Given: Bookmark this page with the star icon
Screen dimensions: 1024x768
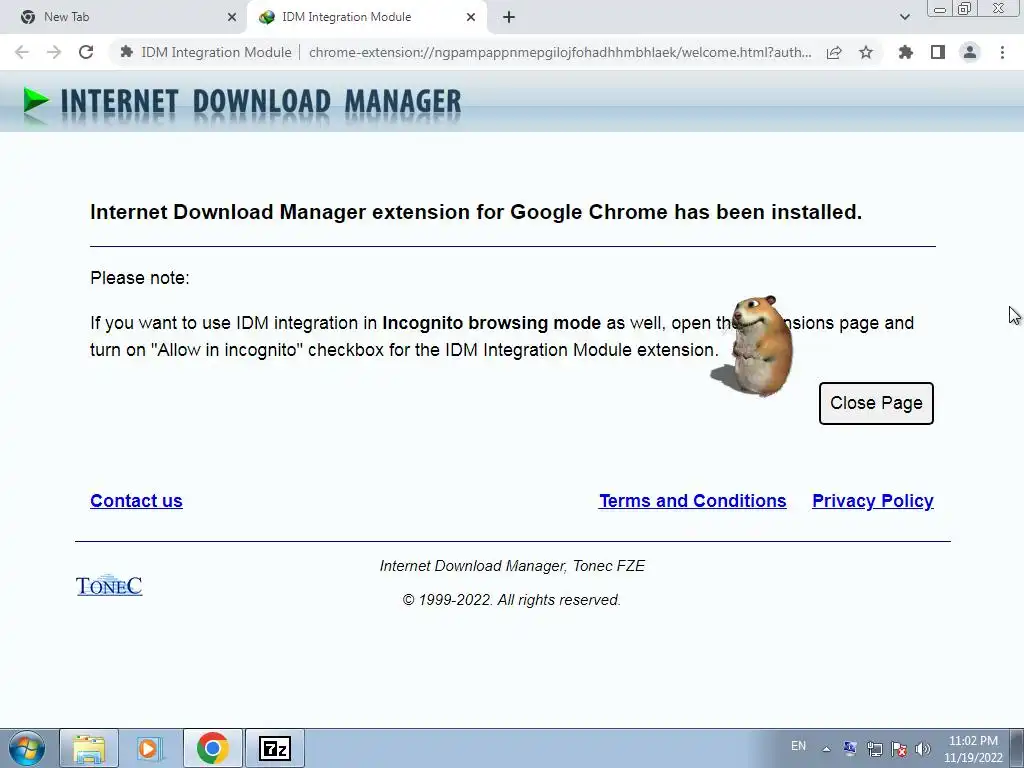Looking at the screenshot, I should click(866, 52).
